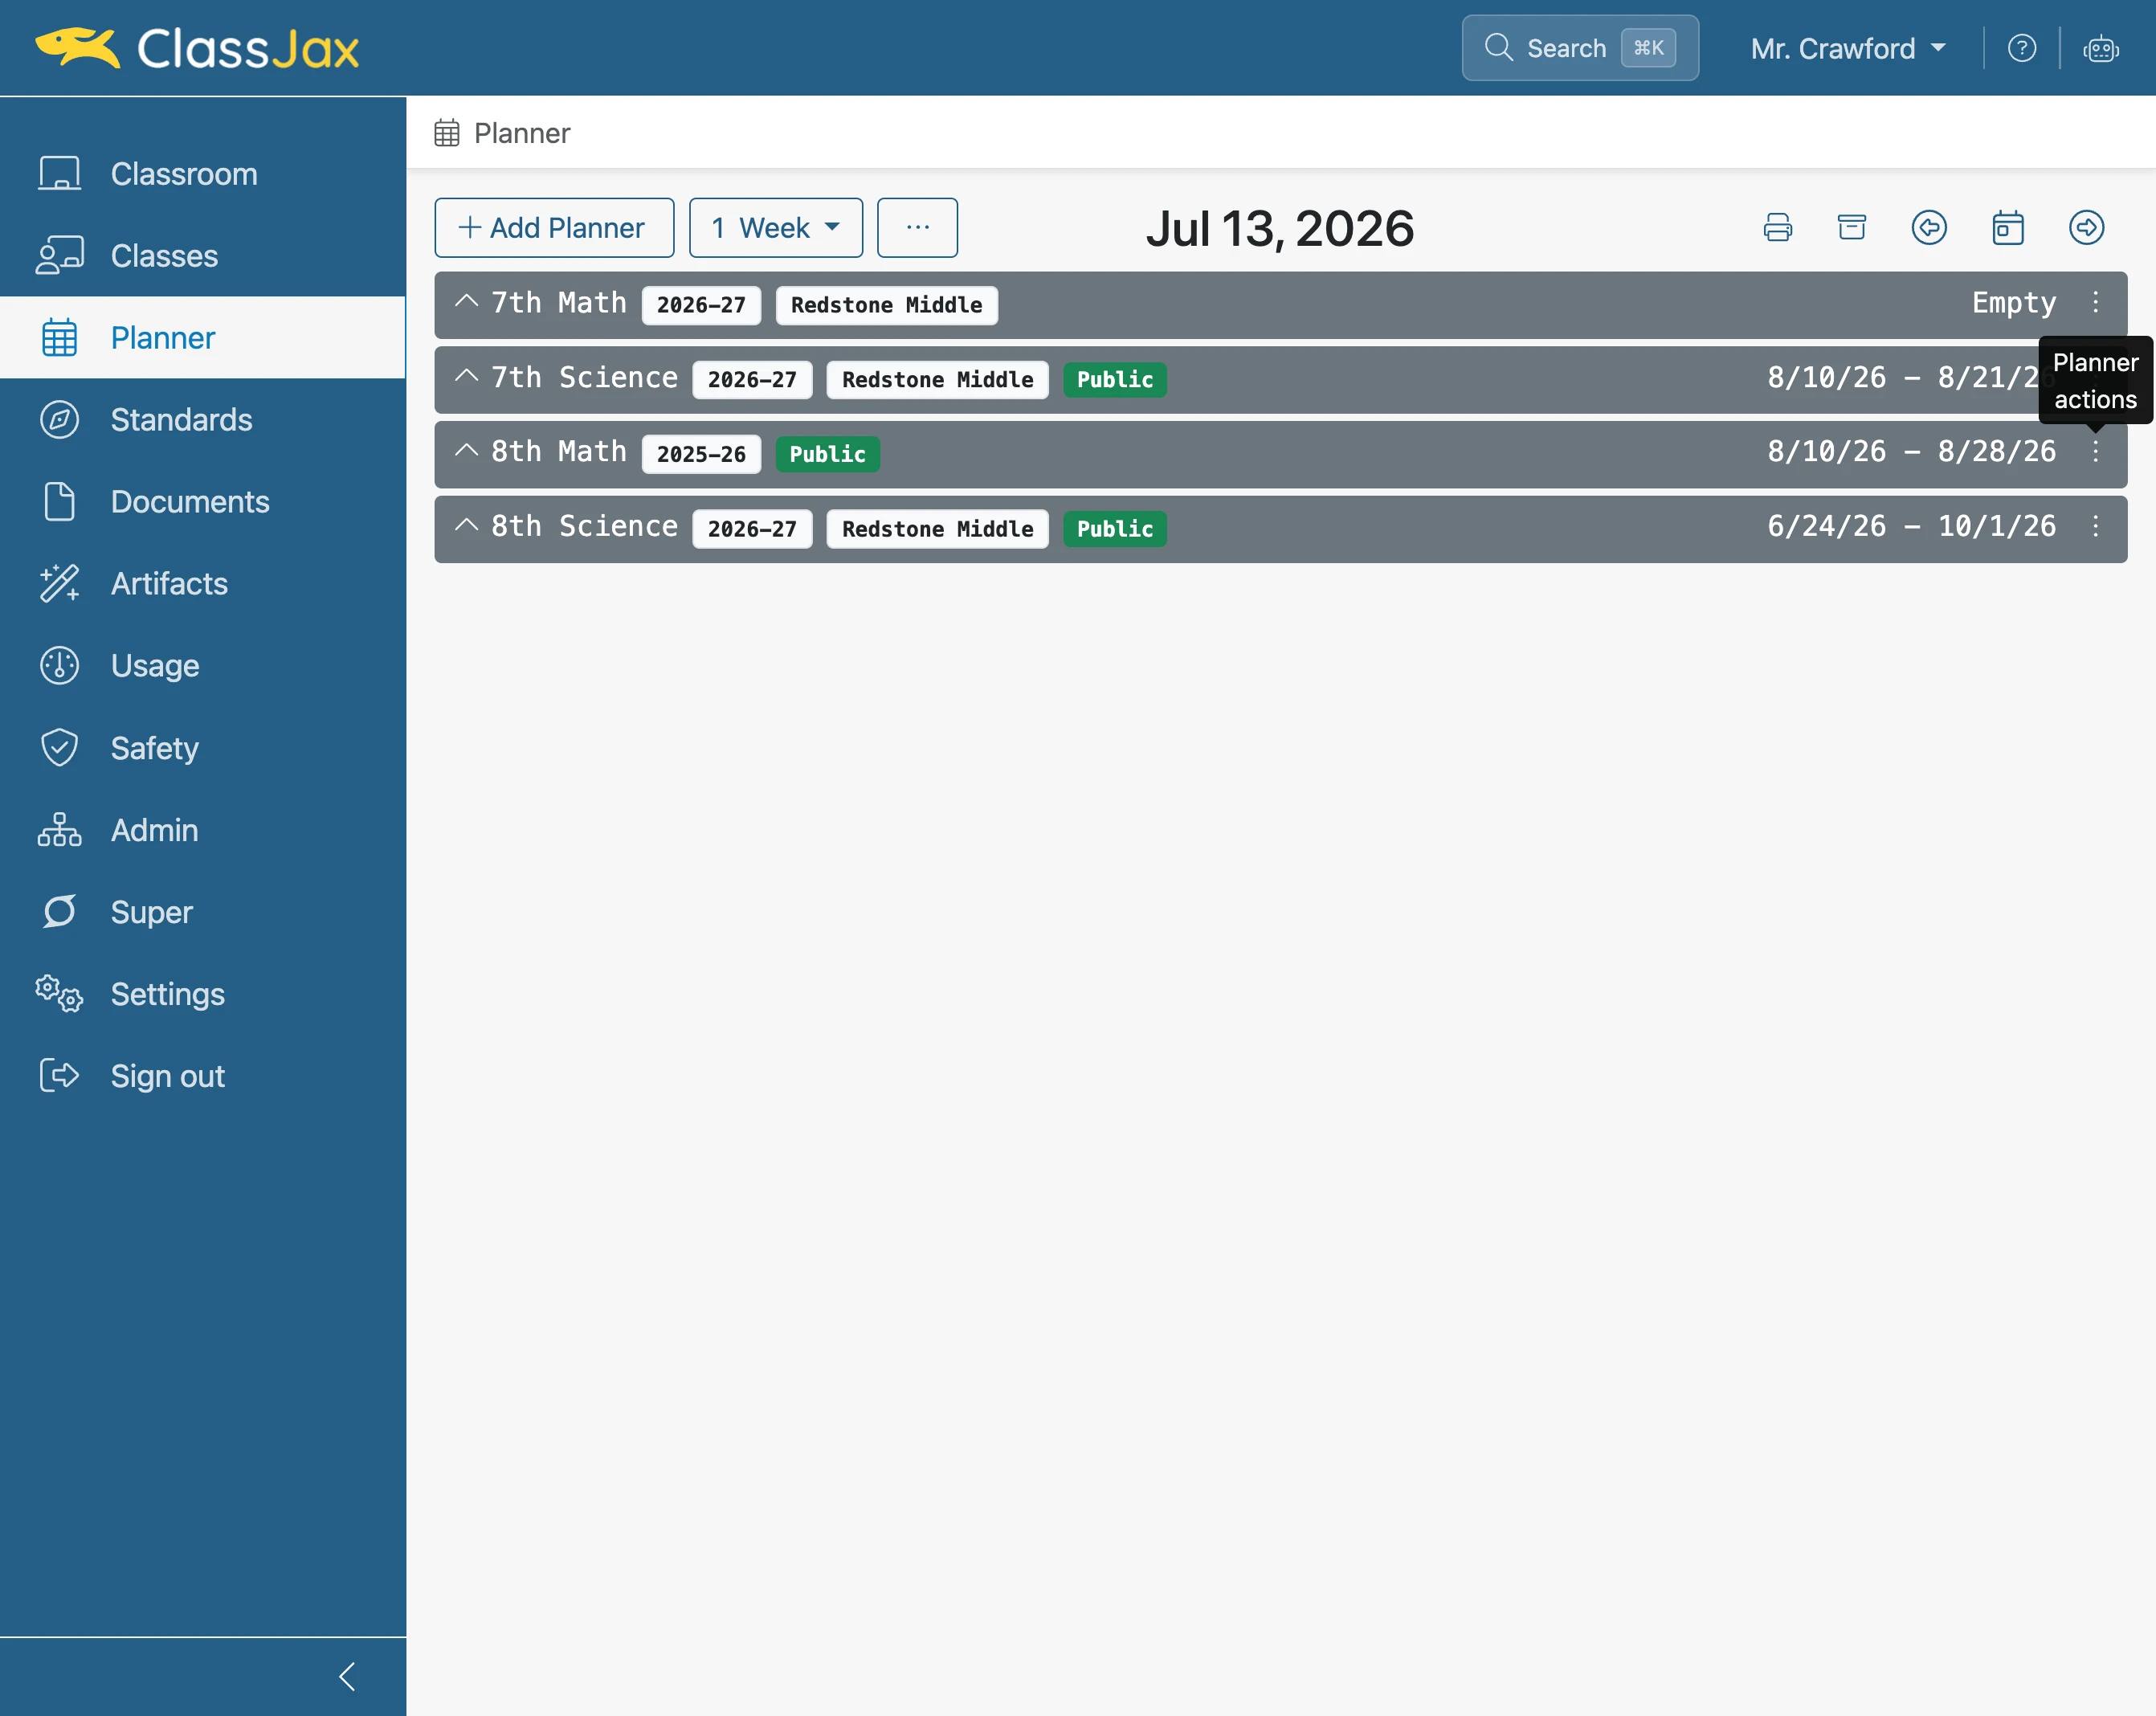The width and height of the screenshot is (2156, 1716).
Task: Open the Artifacts section
Action: coord(203,583)
